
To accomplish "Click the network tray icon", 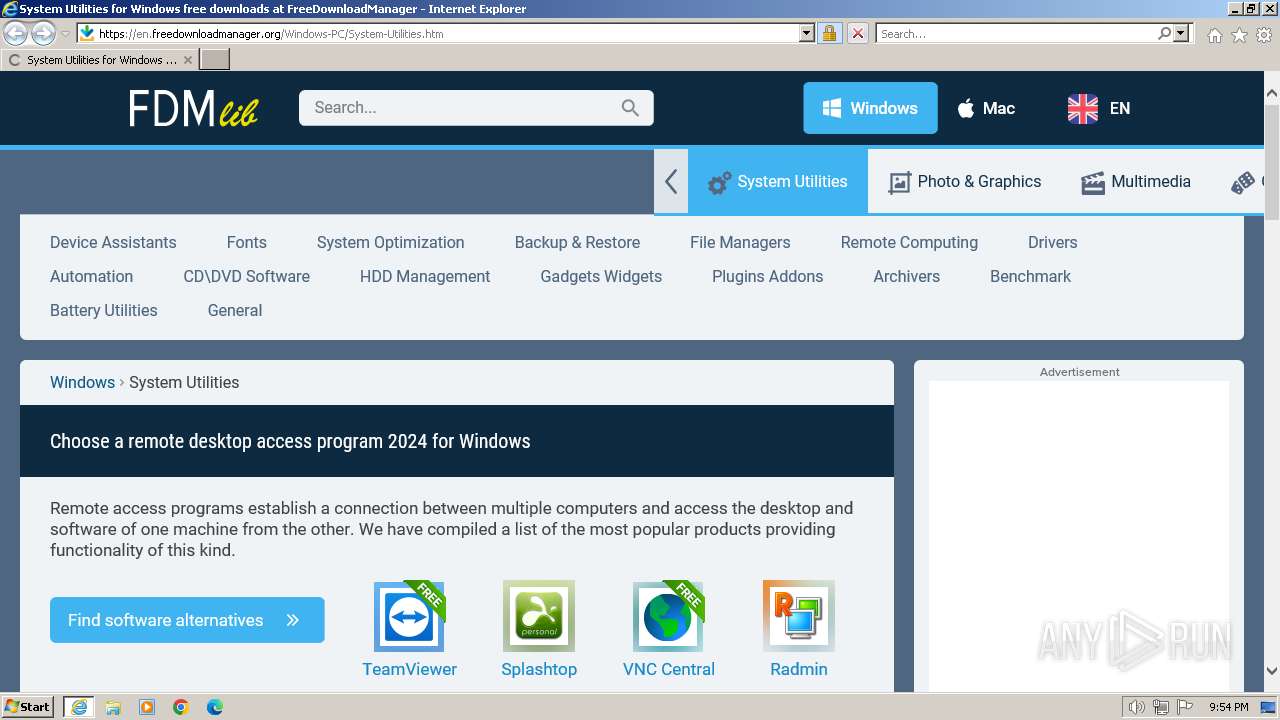I will 1161,707.
